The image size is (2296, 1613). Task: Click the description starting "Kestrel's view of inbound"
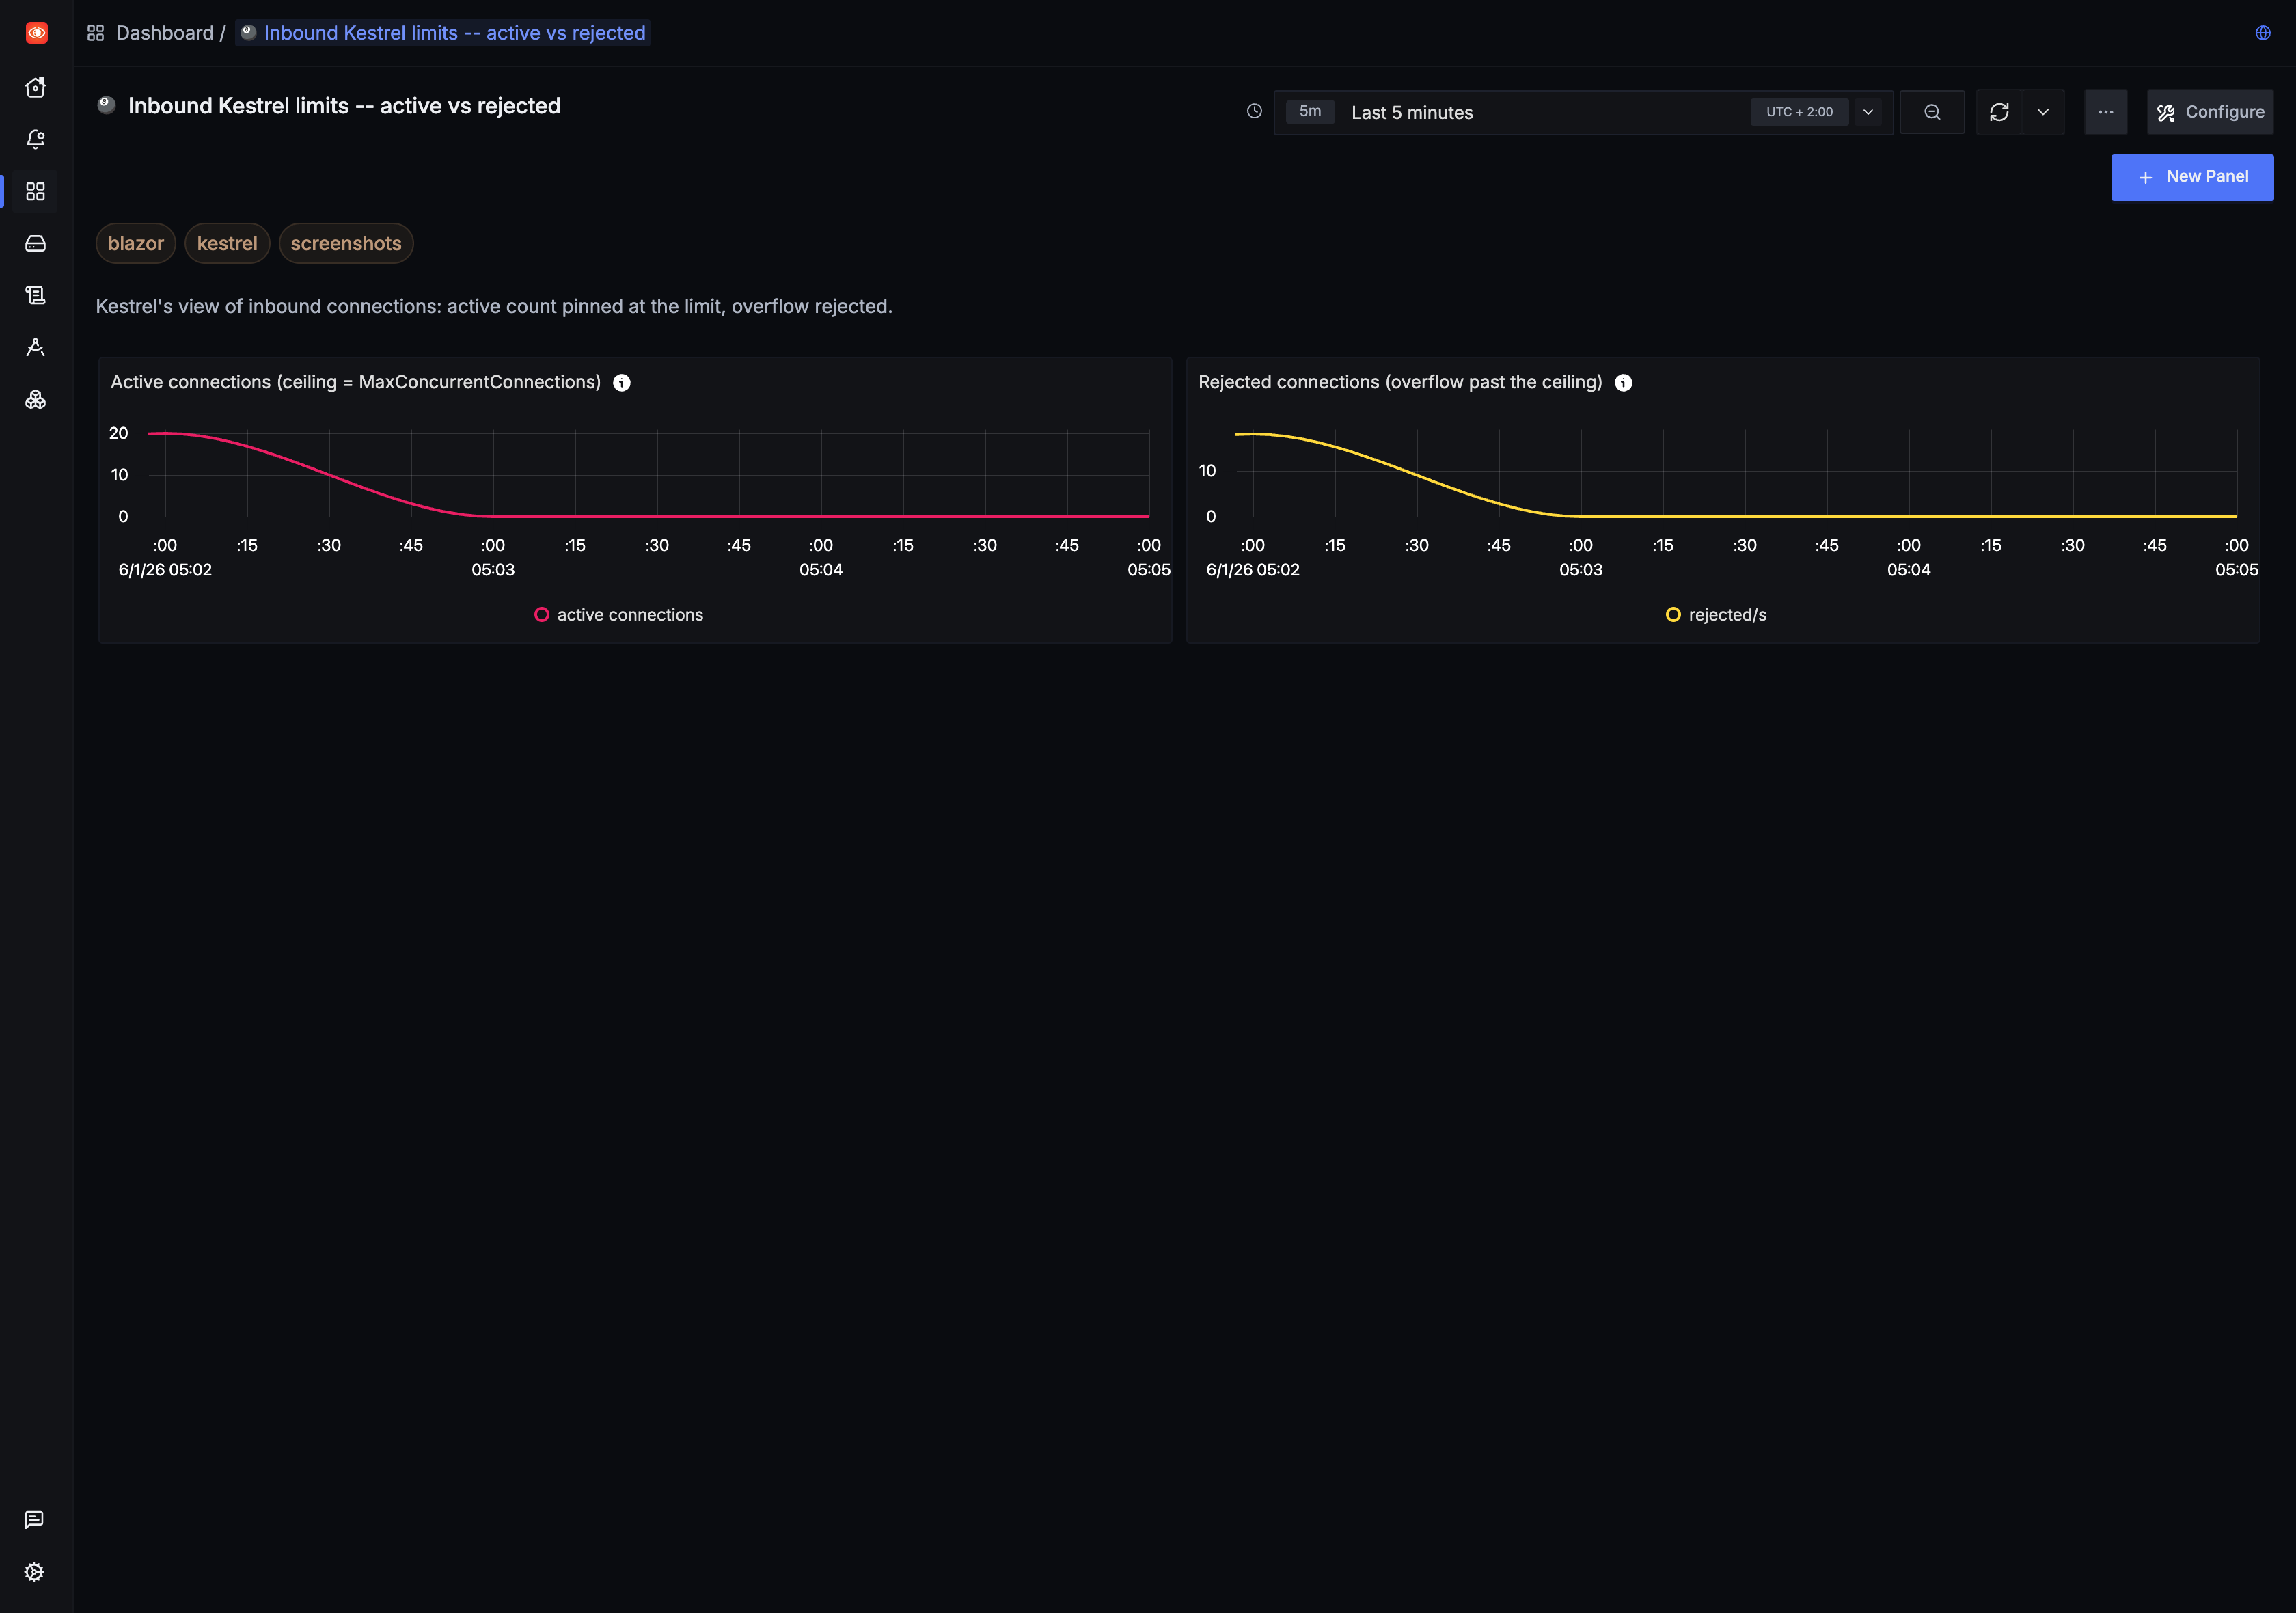pos(494,306)
